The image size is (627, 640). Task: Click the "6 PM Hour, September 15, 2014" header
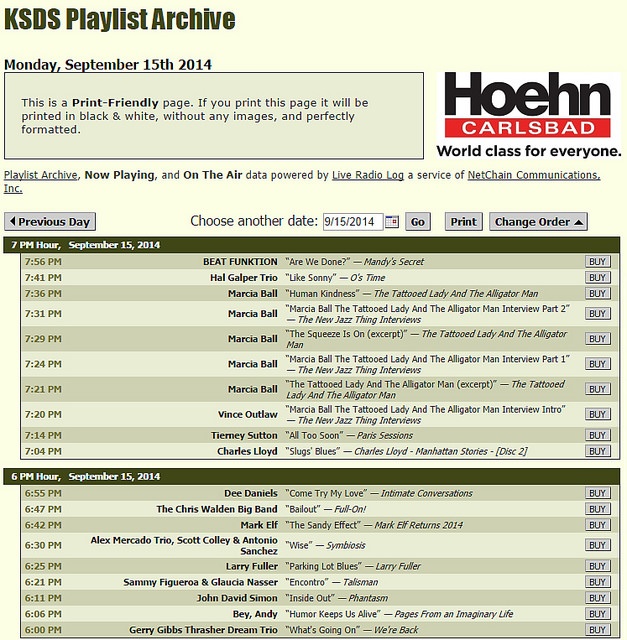(x=312, y=476)
